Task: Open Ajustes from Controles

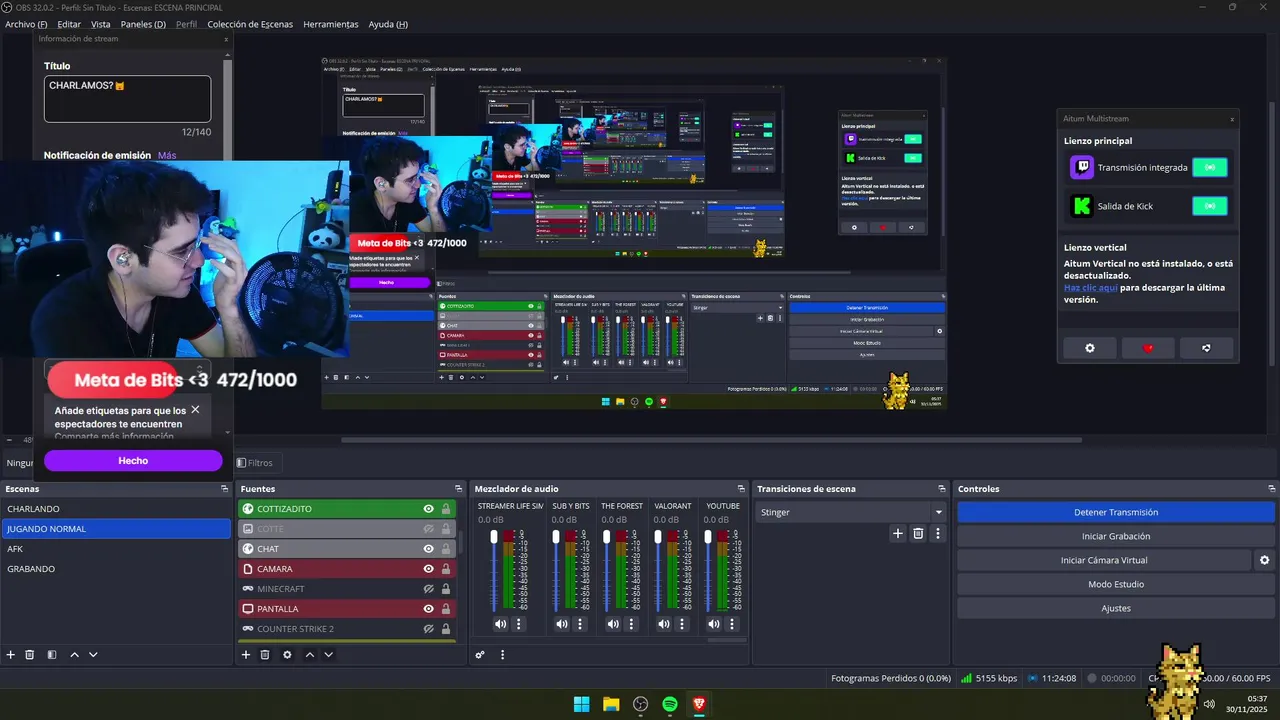Action: tap(1116, 608)
